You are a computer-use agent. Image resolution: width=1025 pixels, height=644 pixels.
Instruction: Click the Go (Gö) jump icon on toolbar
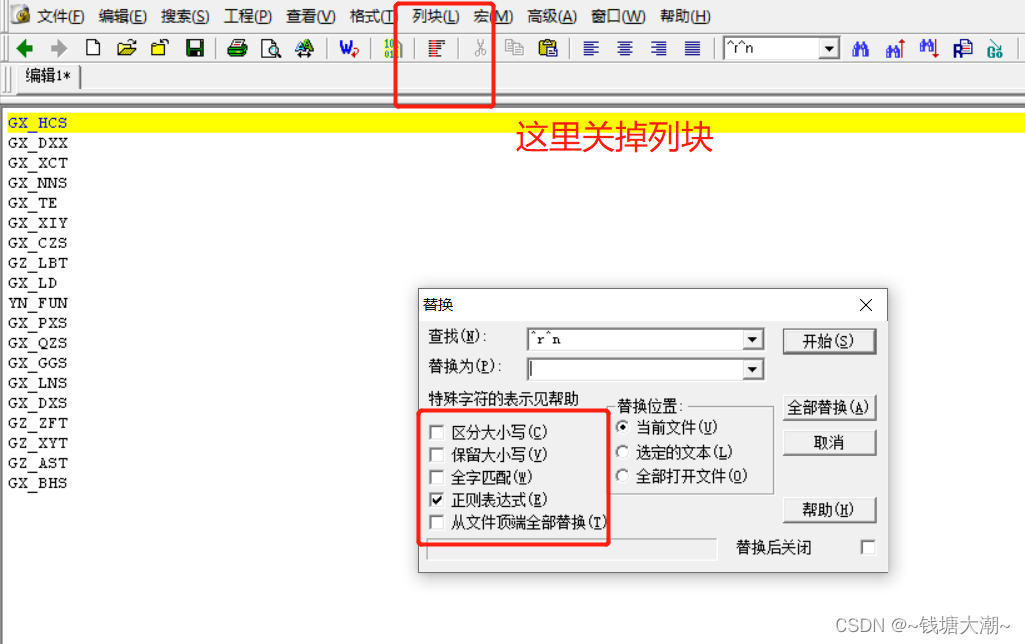pos(994,48)
